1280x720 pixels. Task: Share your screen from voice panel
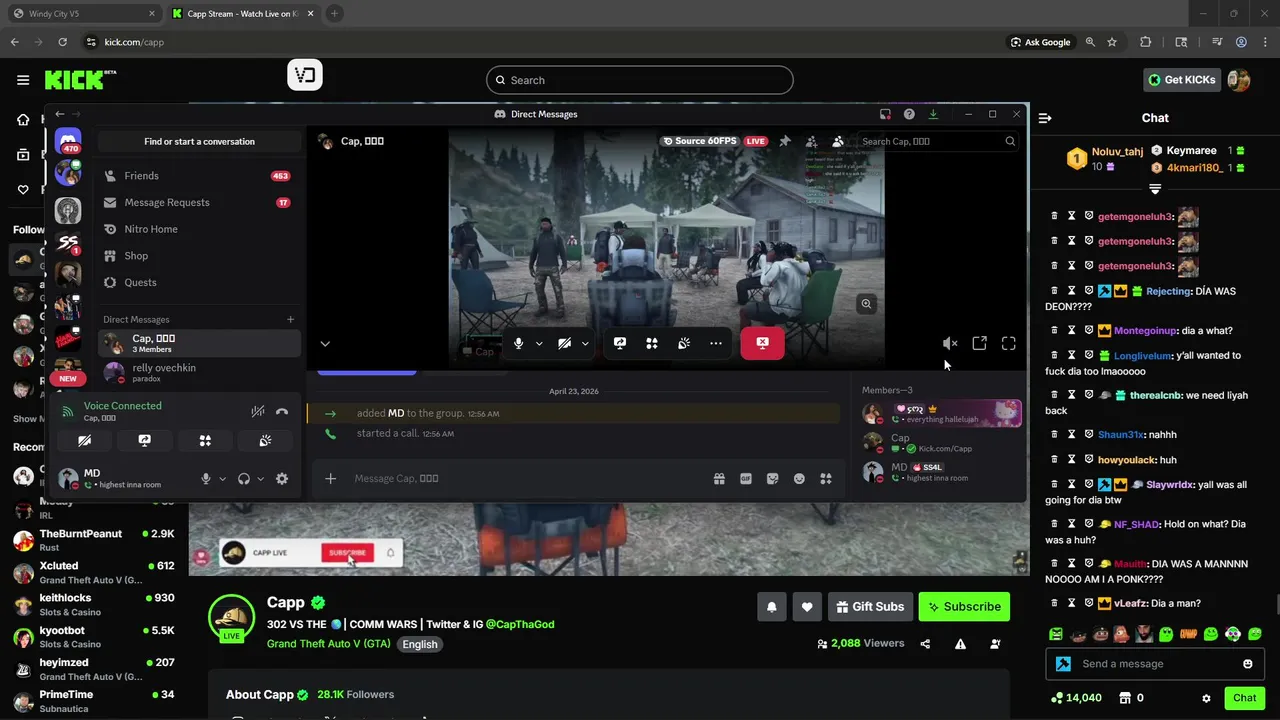[144, 440]
